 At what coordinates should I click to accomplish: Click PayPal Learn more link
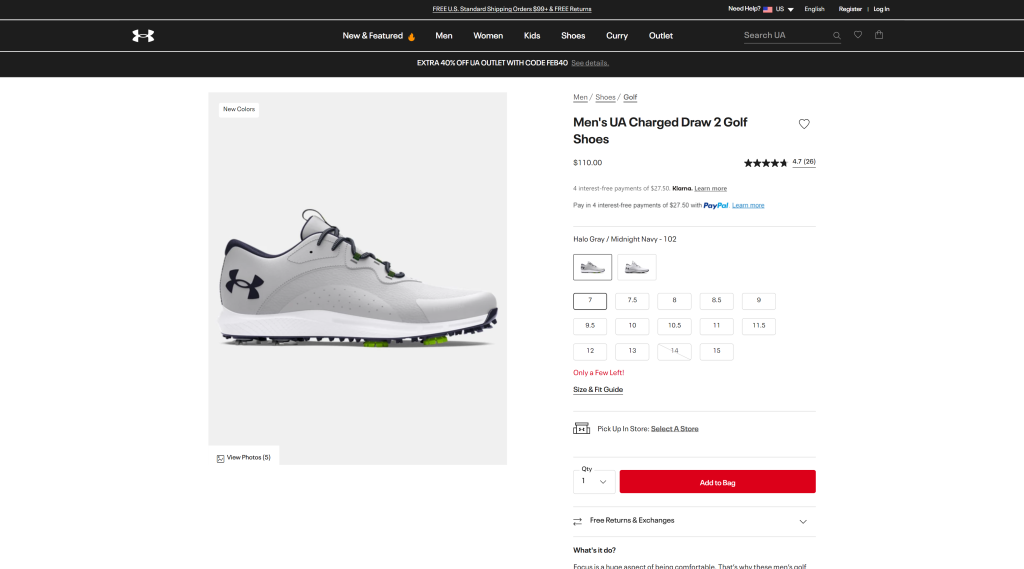[x=748, y=206]
